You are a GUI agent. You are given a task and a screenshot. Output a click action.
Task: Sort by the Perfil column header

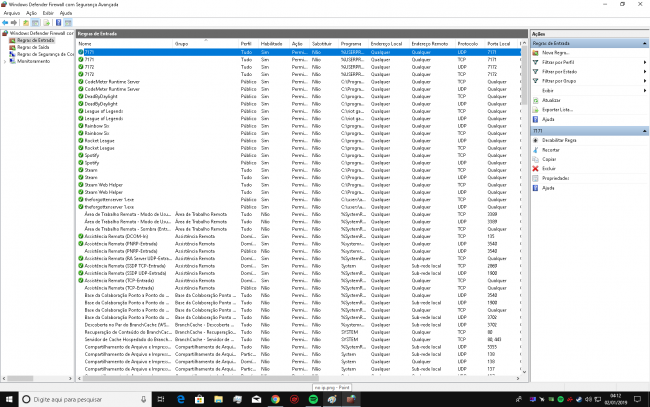point(248,44)
